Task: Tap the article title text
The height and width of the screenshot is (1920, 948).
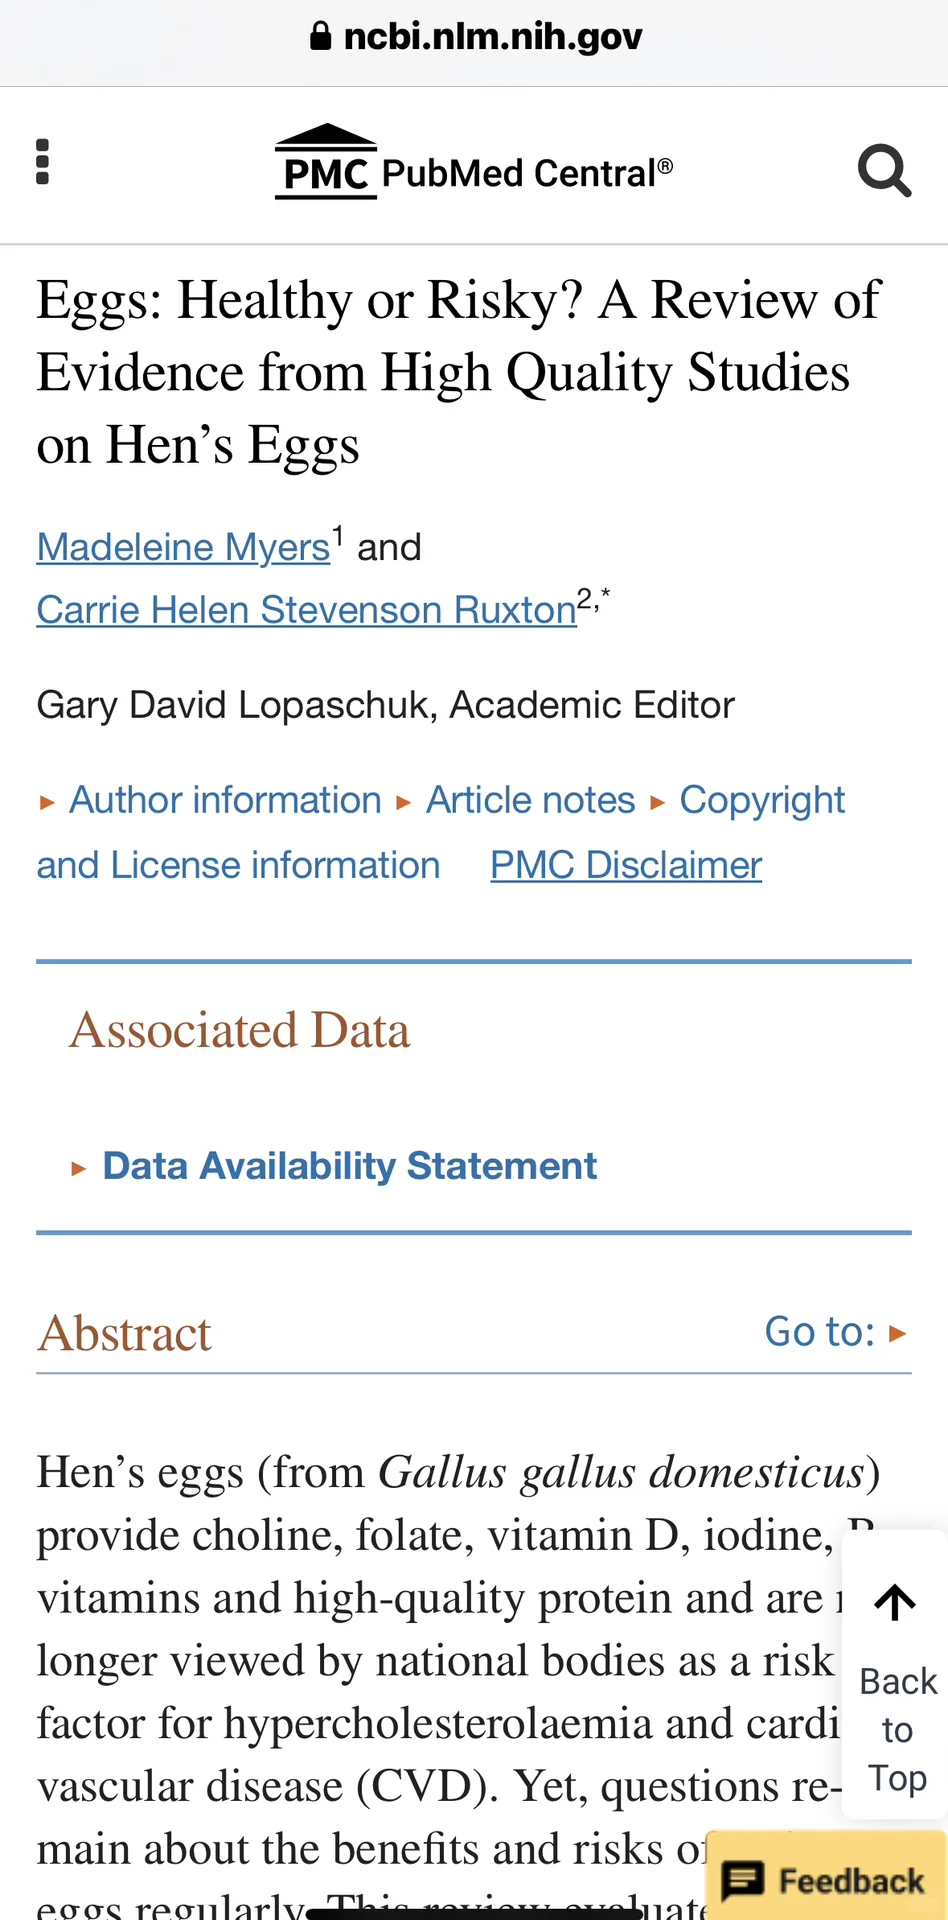Action: pos(458,372)
